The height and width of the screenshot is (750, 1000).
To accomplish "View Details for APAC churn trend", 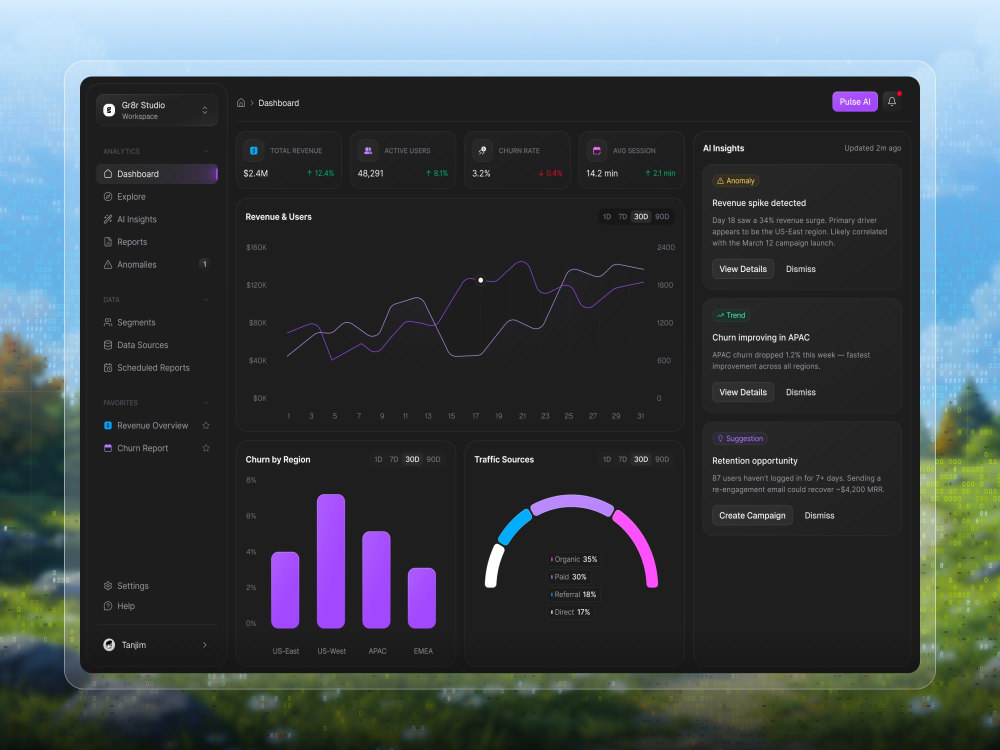I will pyautogui.click(x=743, y=392).
